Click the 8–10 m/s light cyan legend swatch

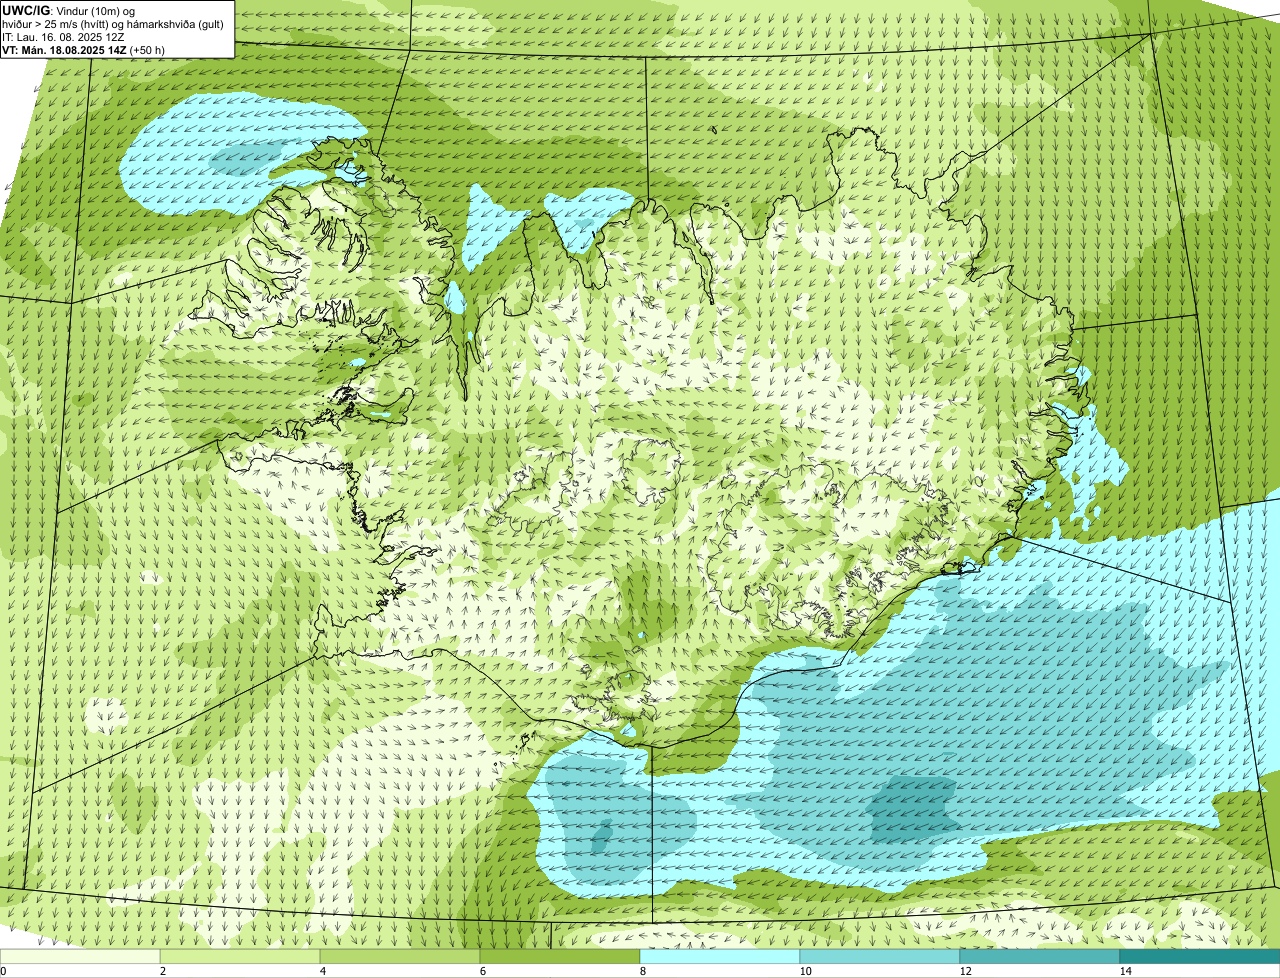720,956
